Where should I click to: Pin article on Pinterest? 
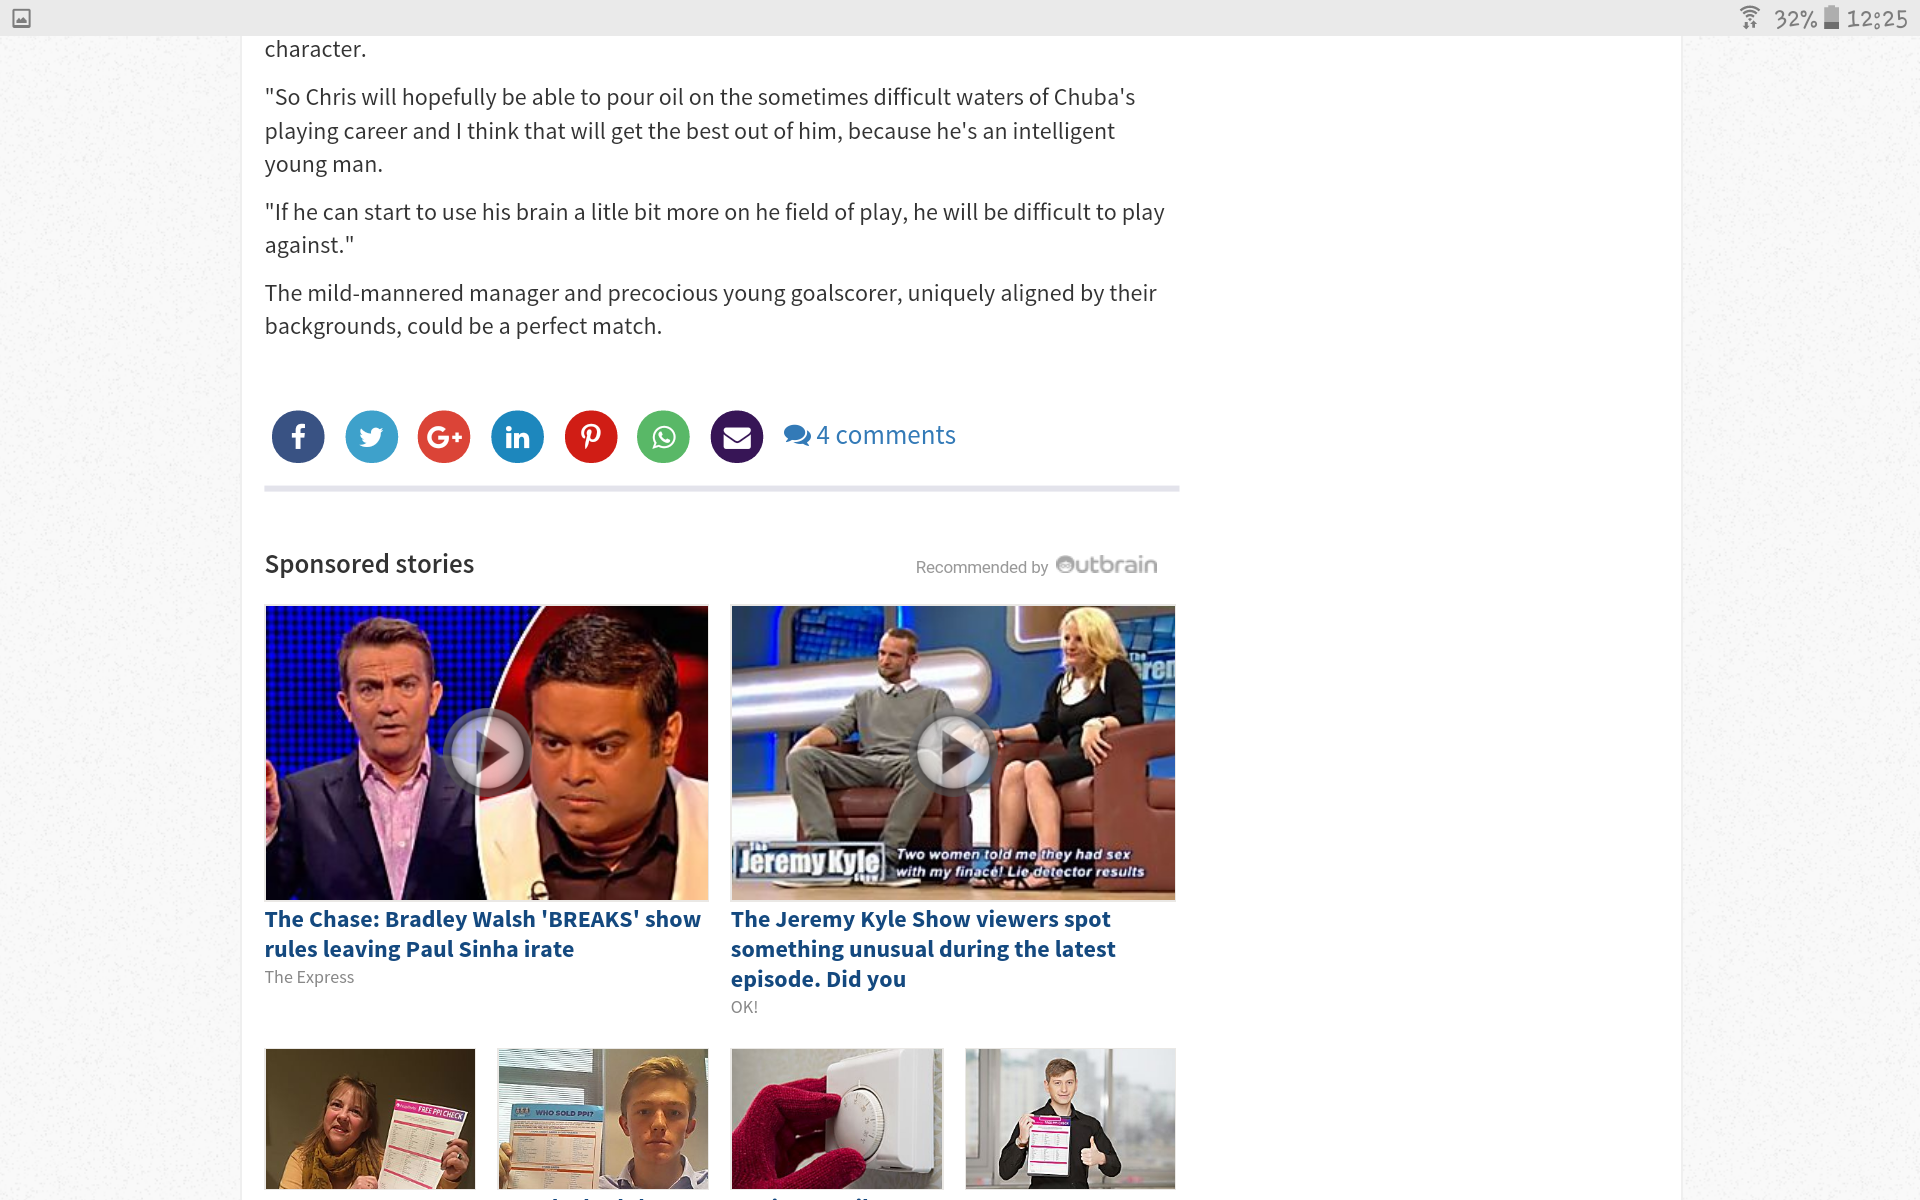591,437
